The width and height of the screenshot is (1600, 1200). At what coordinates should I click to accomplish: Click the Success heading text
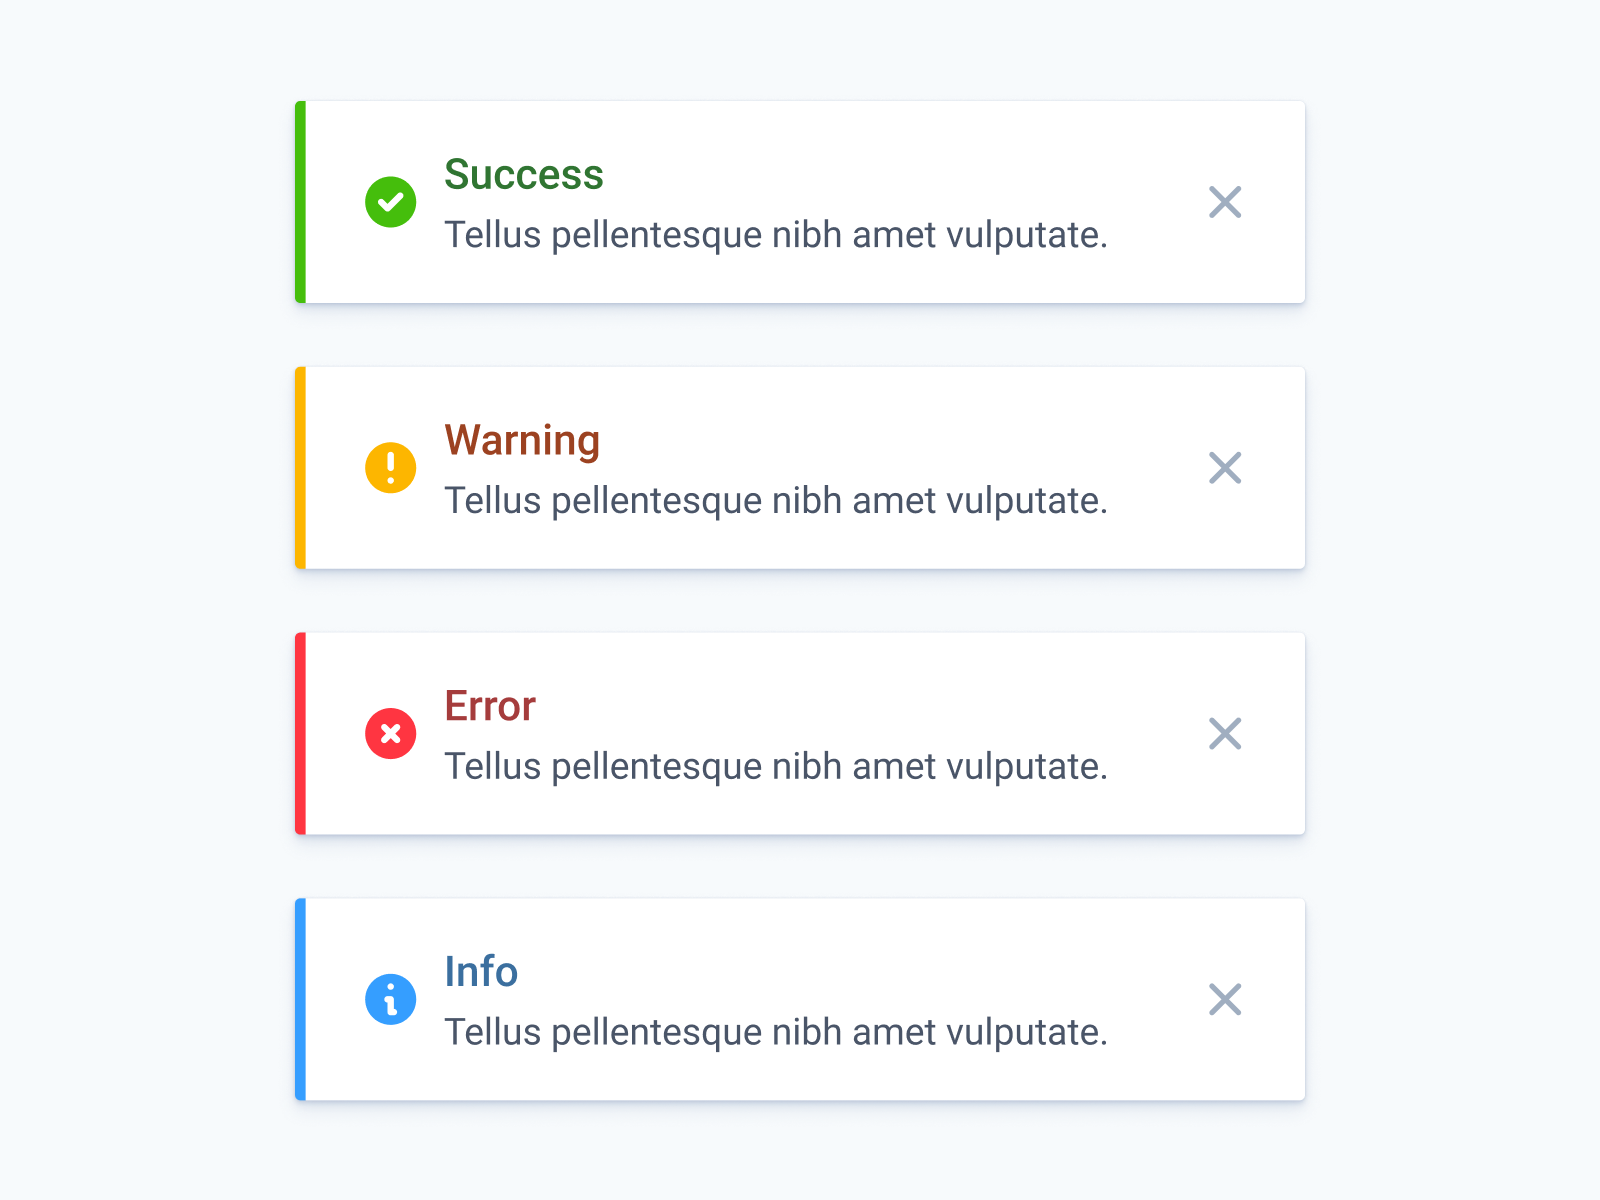click(524, 174)
